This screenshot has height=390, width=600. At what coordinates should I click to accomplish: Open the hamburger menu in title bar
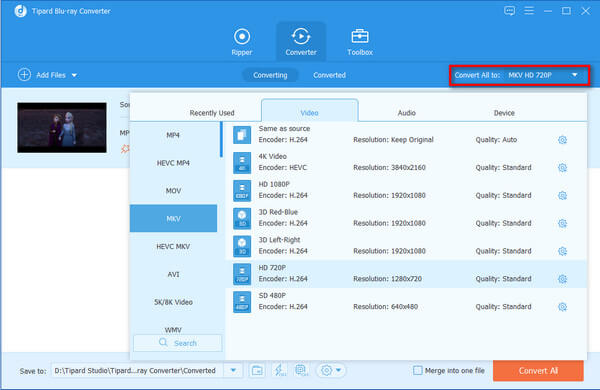pyautogui.click(x=529, y=11)
